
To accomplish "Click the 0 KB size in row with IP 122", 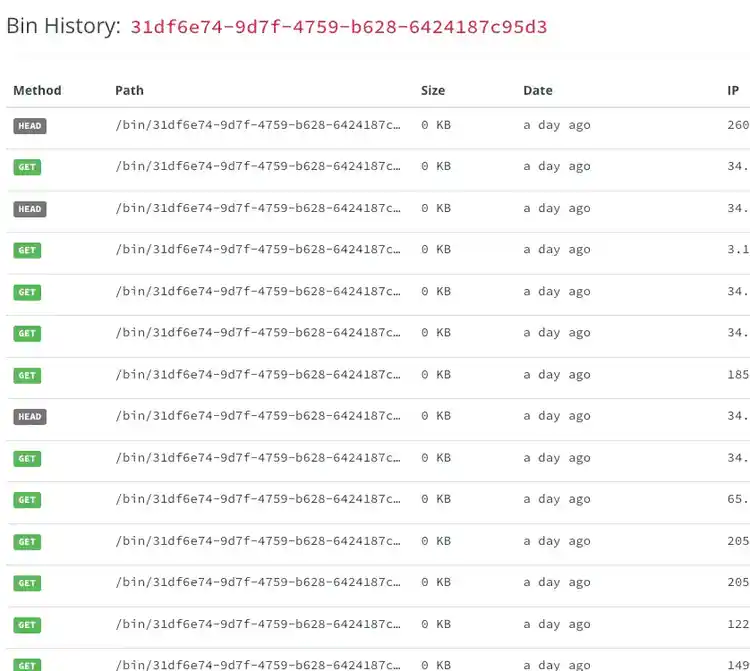I will (435, 624).
